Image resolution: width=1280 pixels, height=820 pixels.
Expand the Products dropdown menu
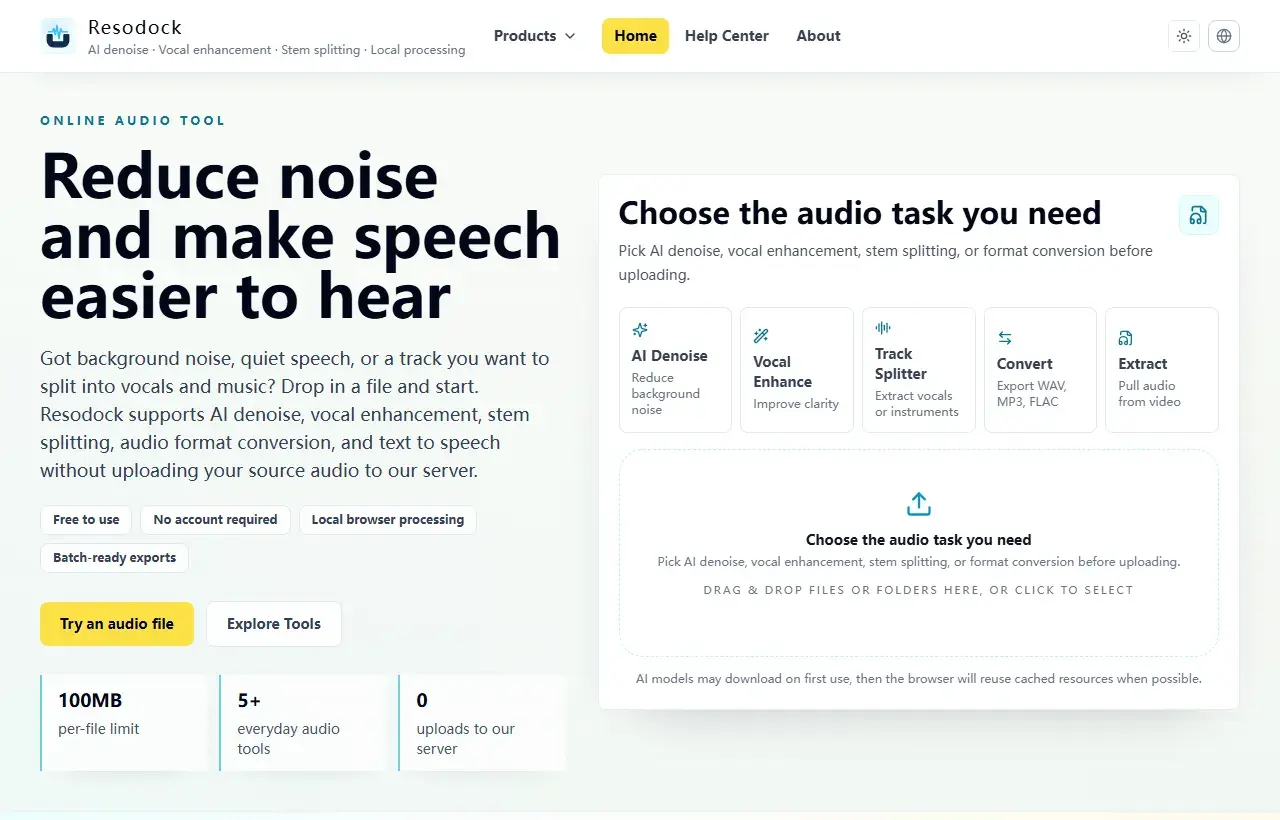point(535,36)
